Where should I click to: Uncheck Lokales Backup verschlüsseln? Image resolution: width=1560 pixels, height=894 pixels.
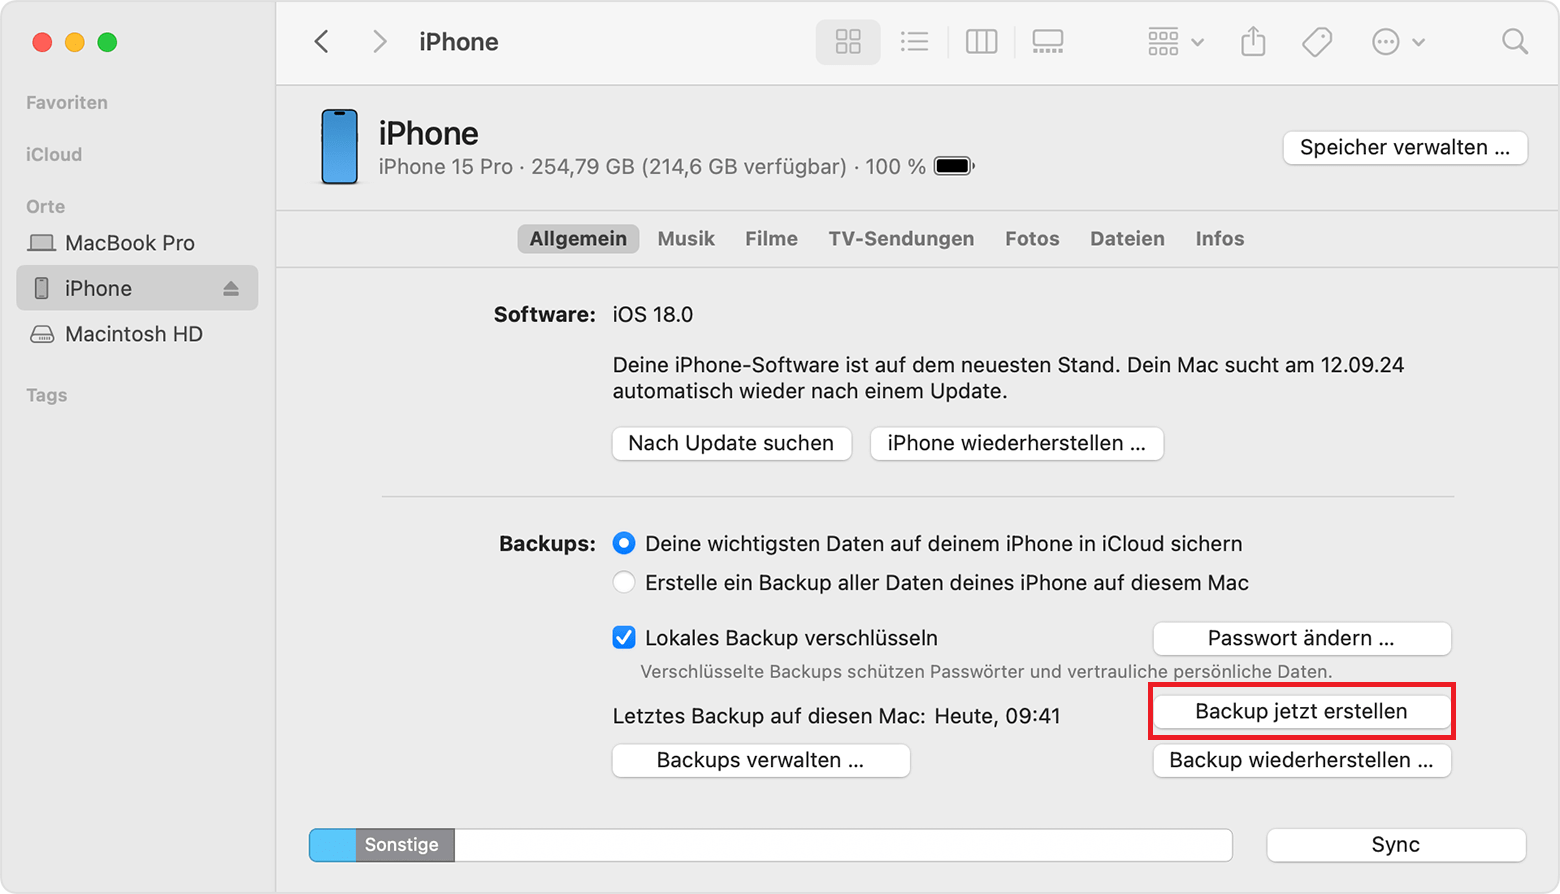coord(623,637)
